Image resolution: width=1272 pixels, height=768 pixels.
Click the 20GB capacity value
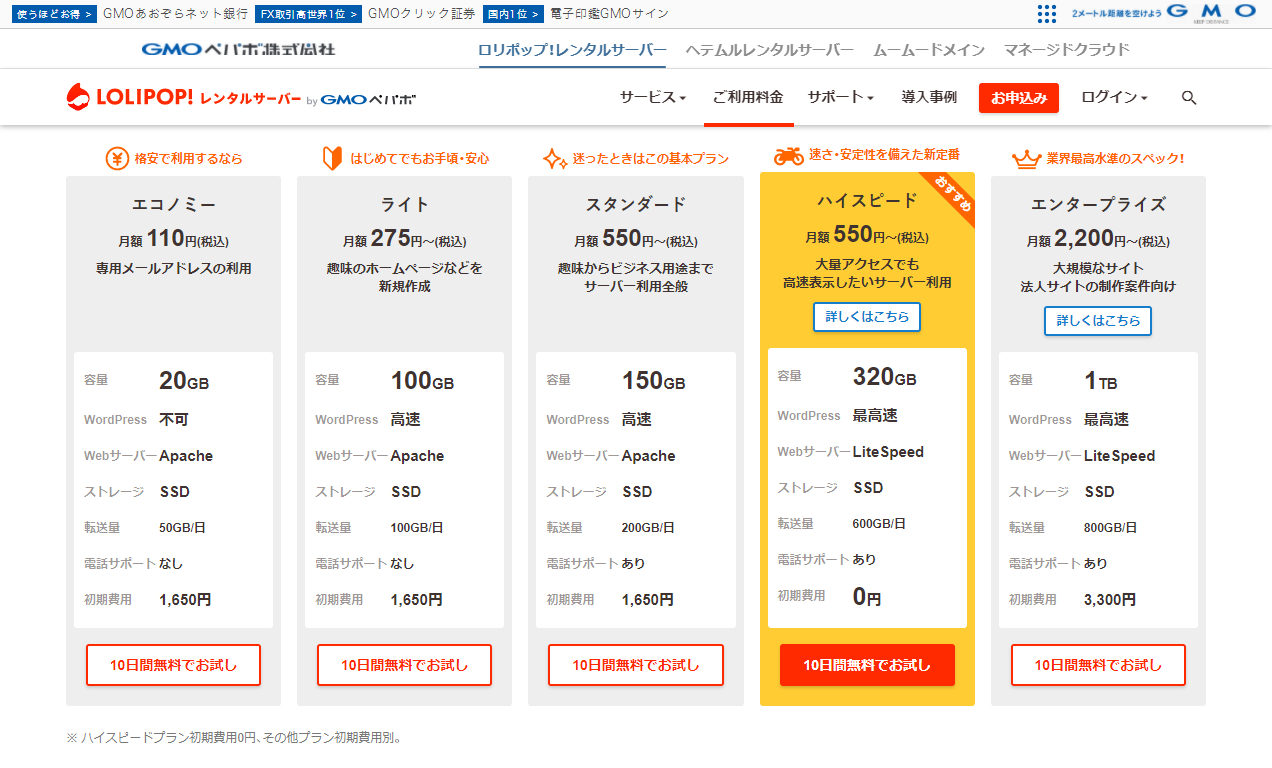[184, 380]
